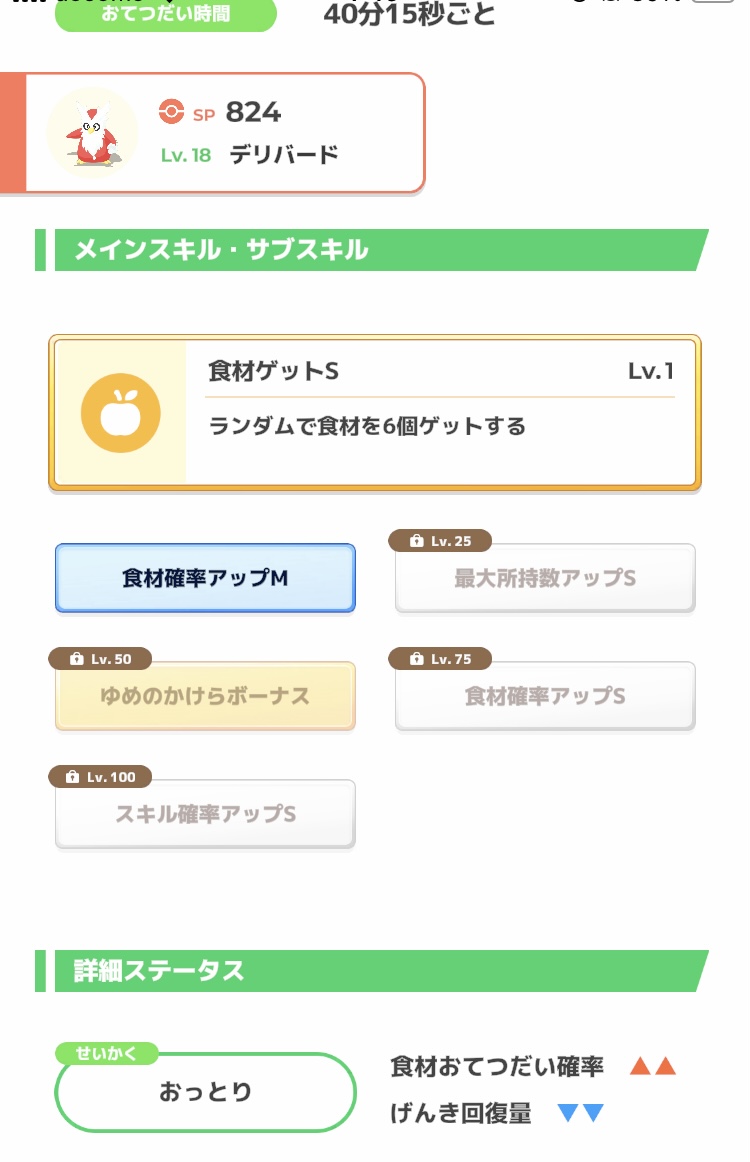Tap the Lv. 100 lock badge
This screenshot has height=1162, width=750.
[100, 777]
